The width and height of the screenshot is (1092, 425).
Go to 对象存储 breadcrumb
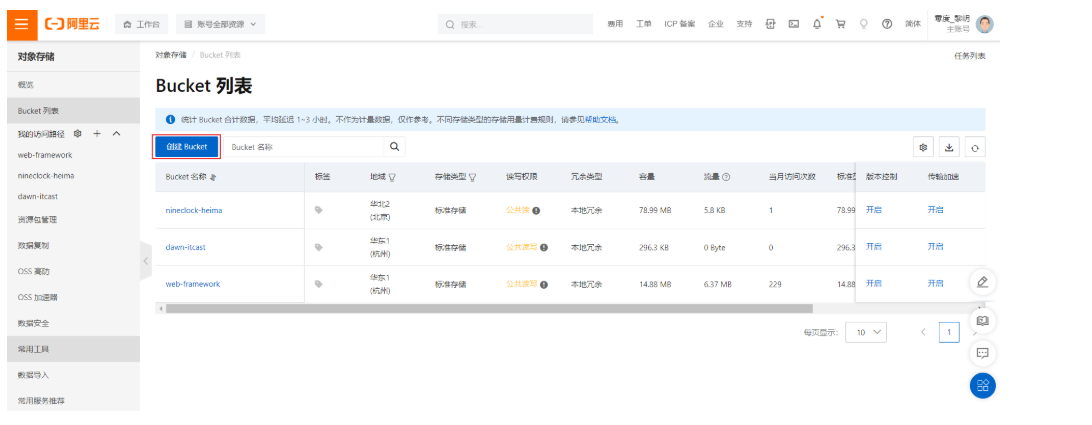coord(171,55)
